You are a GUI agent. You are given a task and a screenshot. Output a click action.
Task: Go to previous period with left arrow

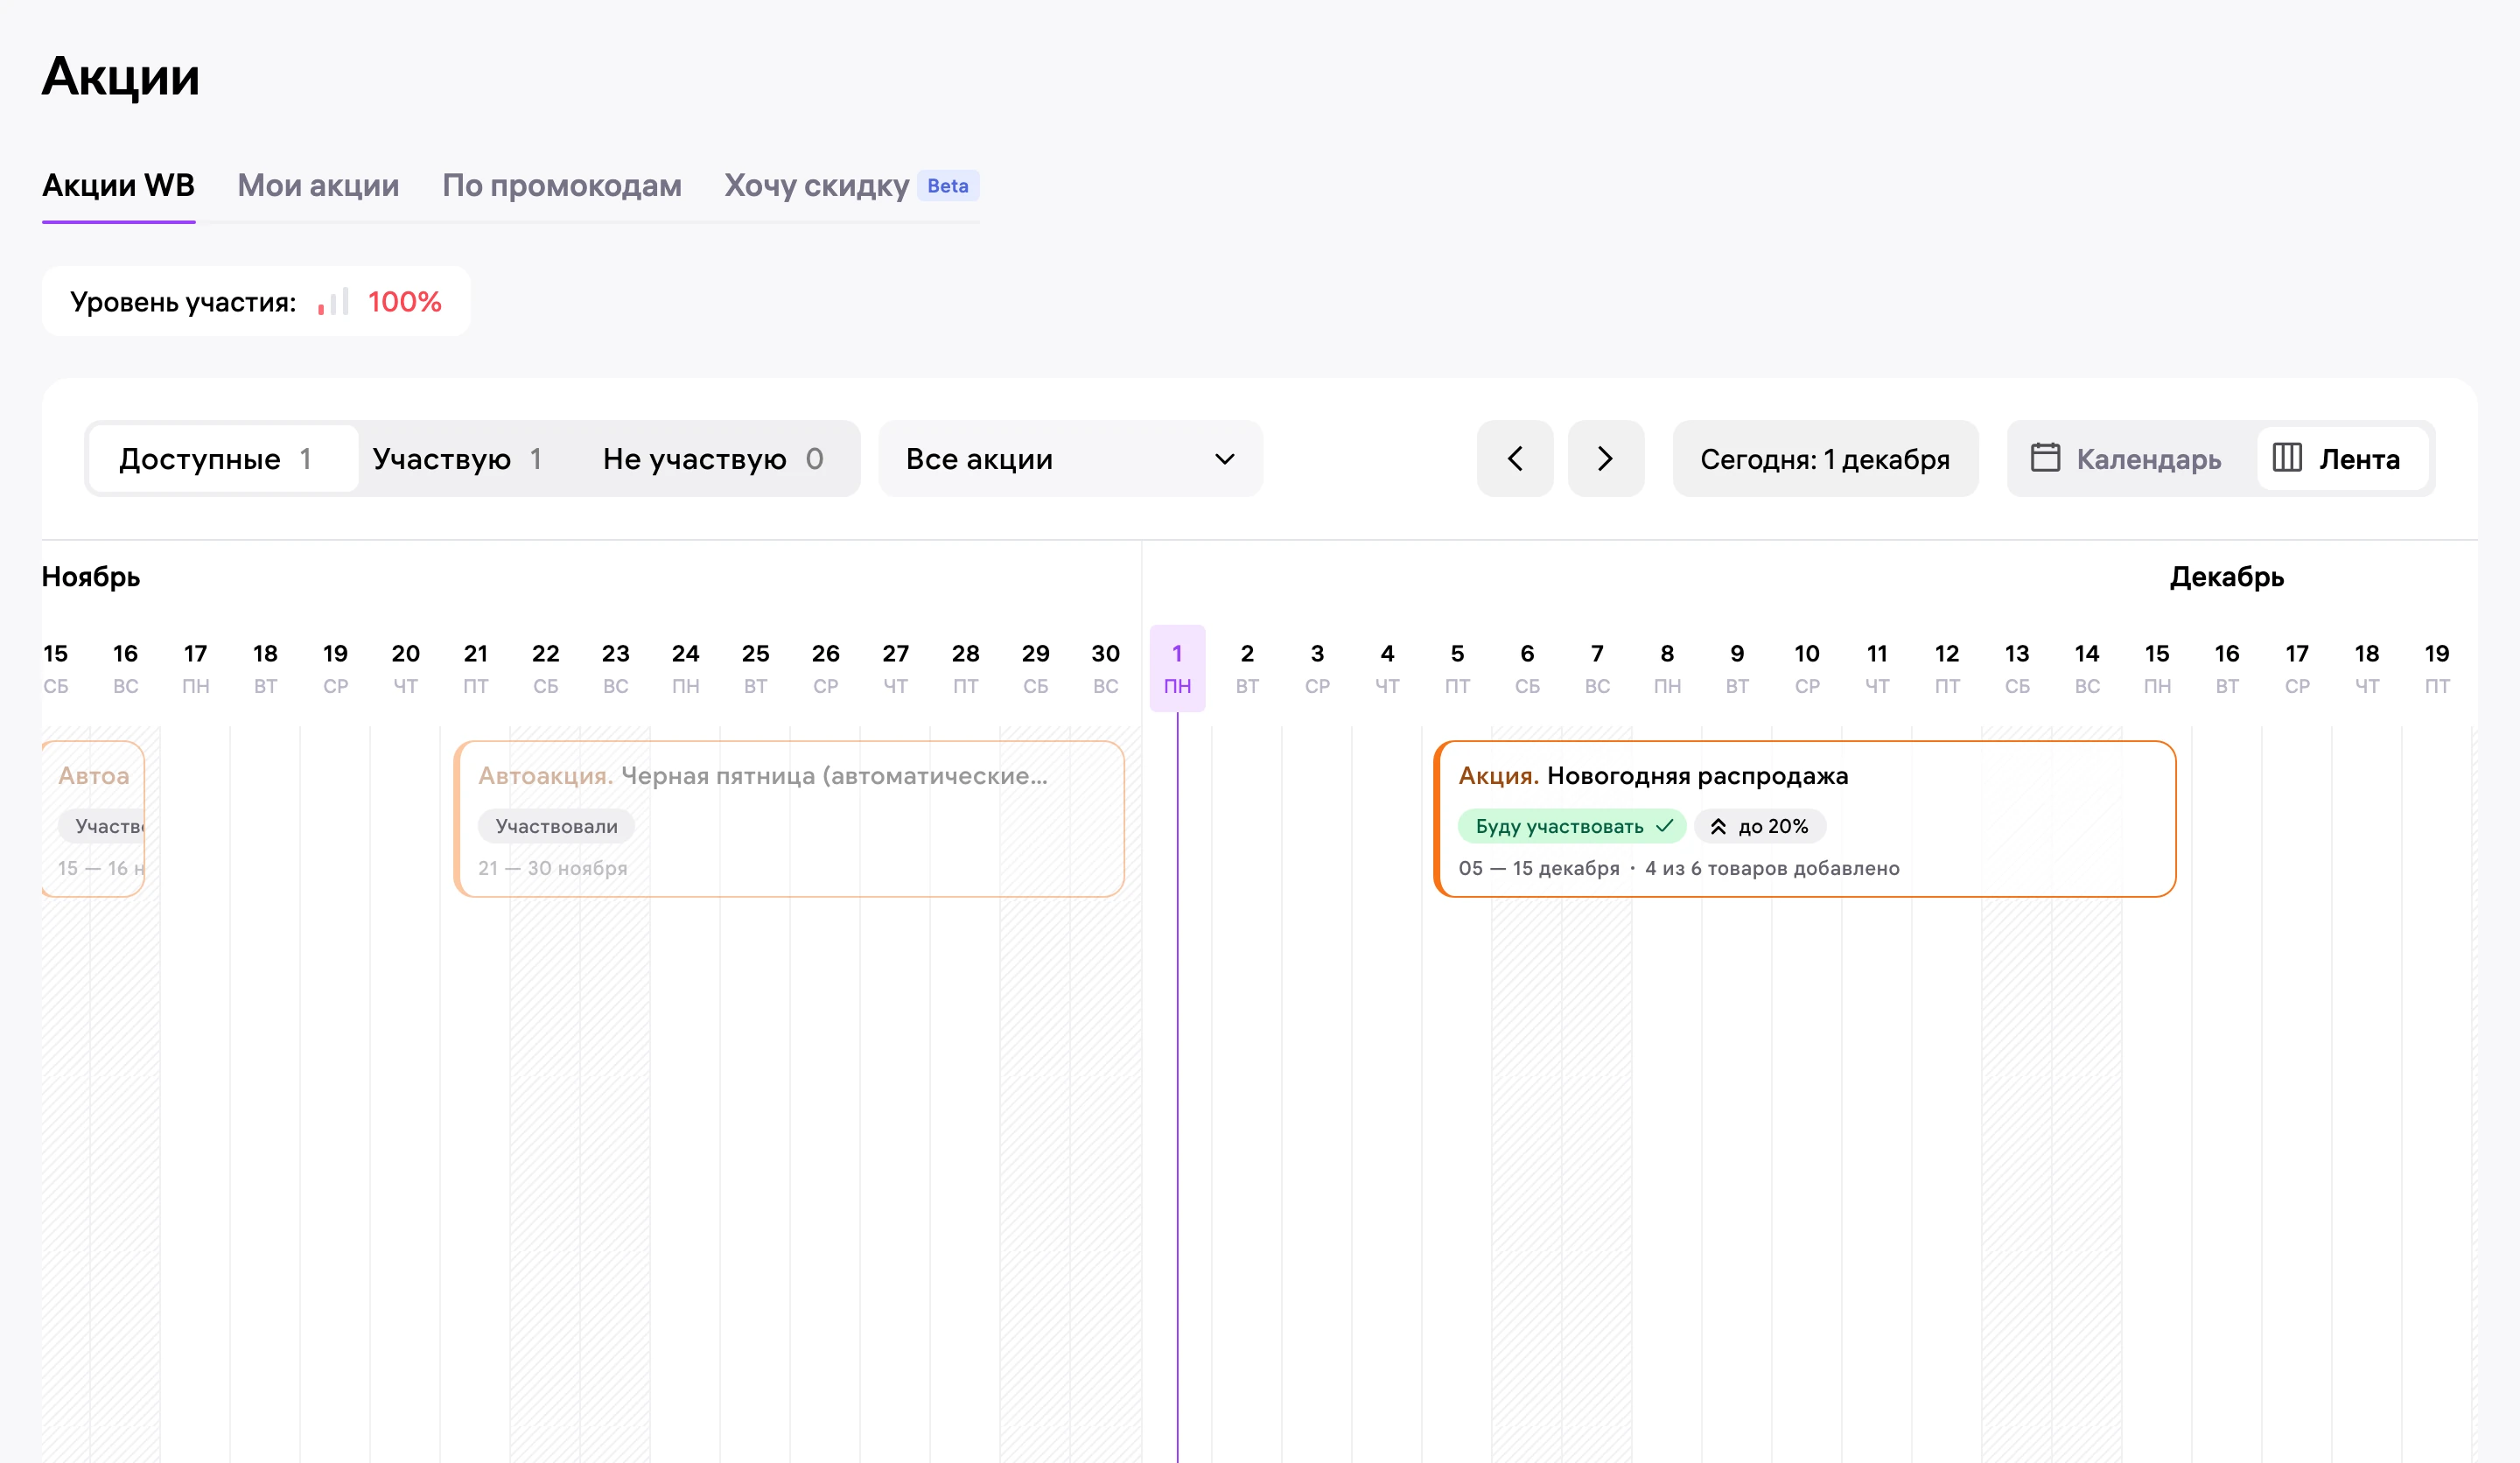(1515, 459)
